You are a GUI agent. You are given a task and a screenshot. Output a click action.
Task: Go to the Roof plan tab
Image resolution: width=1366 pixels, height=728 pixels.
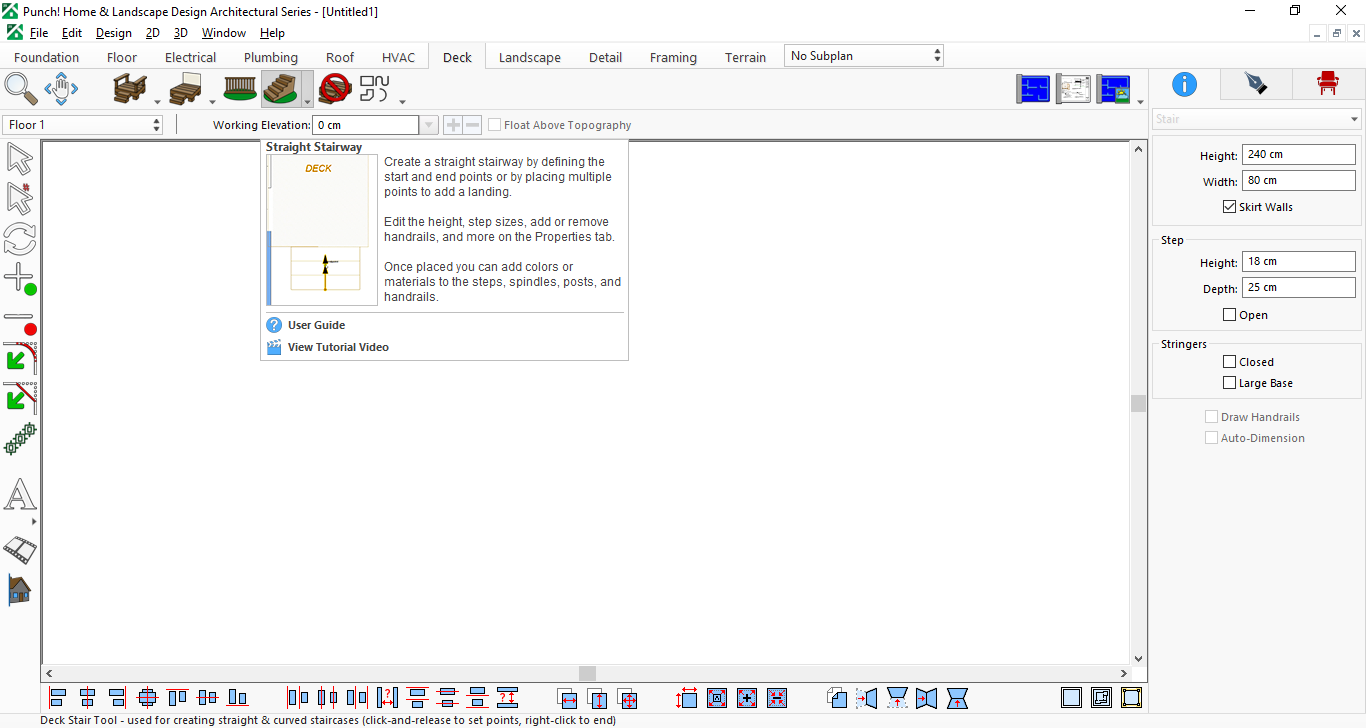pyautogui.click(x=340, y=57)
